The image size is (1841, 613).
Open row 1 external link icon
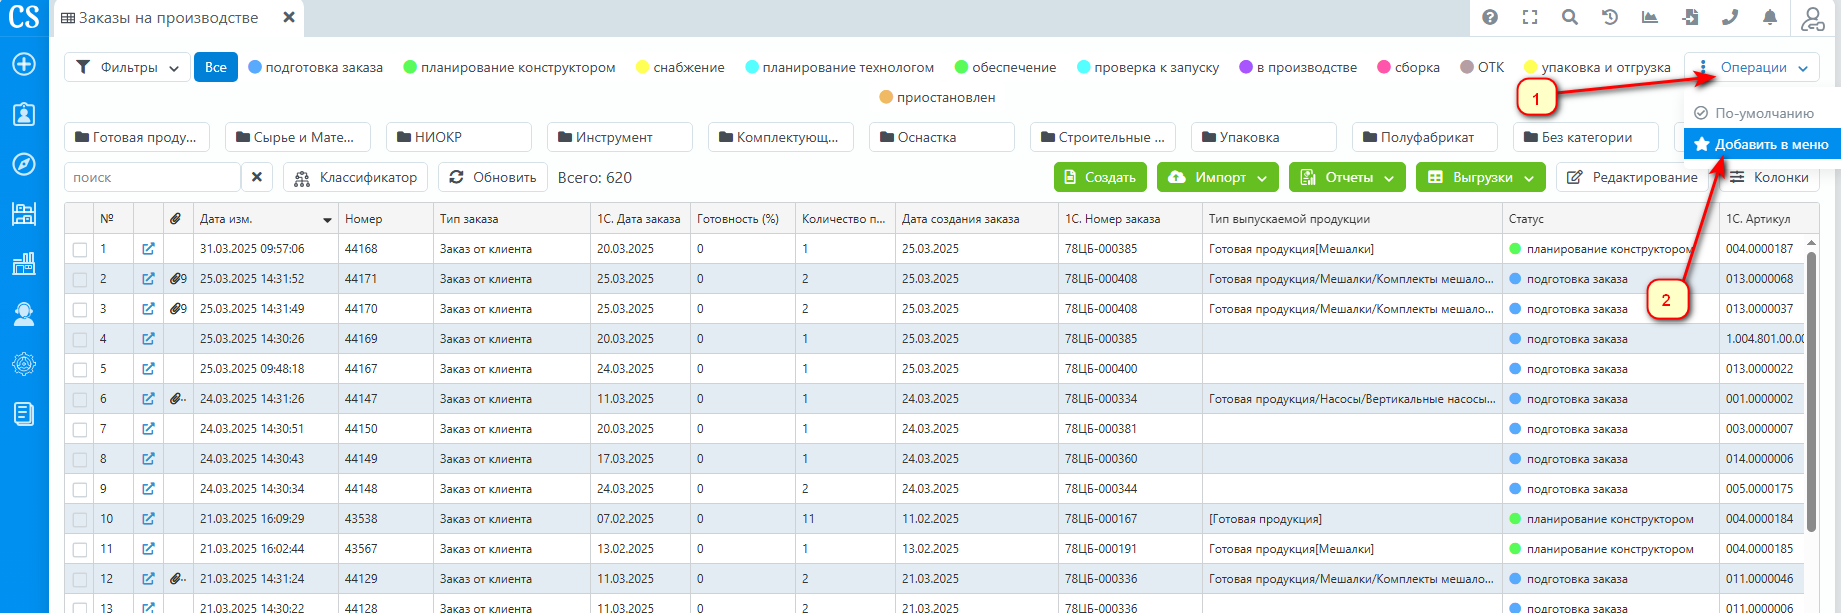[x=148, y=249]
